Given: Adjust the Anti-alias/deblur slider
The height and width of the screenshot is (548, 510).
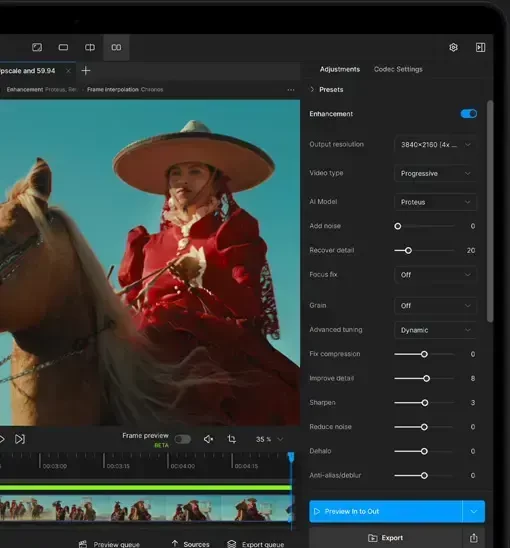Looking at the screenshot, I should pyautogui.click(x=424, y=475).
